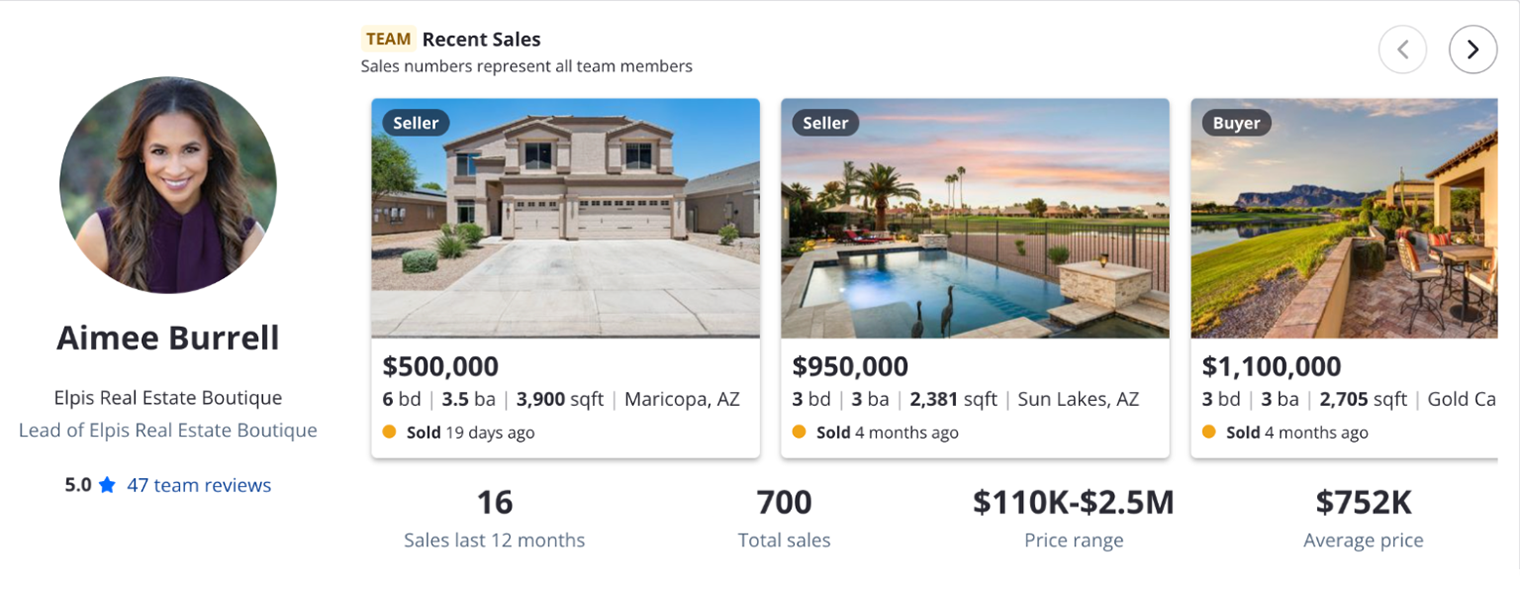Click the Buyer badge on $1,100,000 listing
The image size is (1520, 590).
click(1236, 123)
